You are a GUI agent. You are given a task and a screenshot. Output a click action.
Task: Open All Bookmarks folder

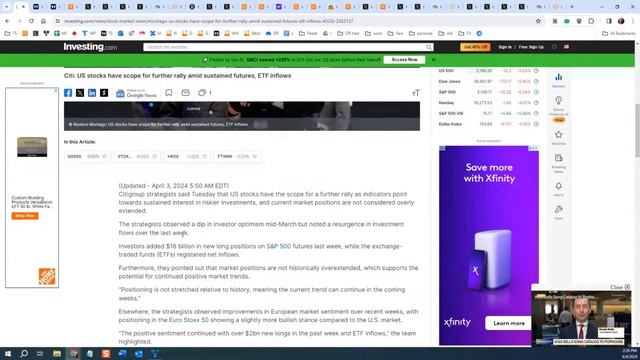point(619,33)
